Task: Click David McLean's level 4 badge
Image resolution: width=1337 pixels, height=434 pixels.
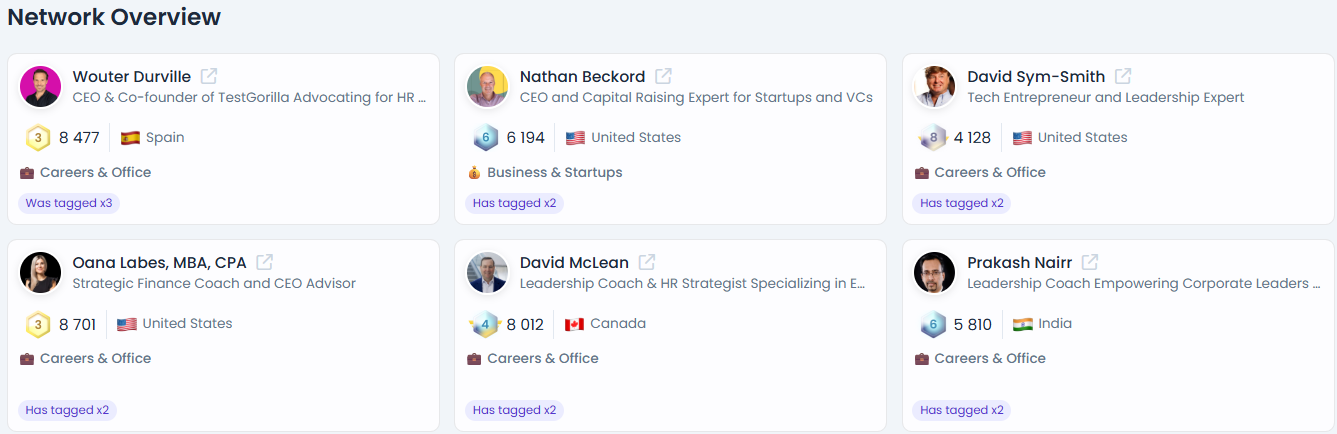Action: [x=485, y=324]
